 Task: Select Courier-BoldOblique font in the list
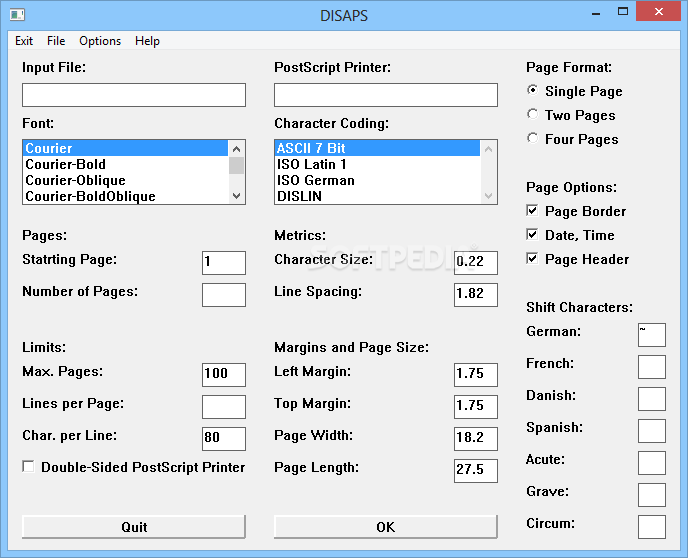pos(125,196)
